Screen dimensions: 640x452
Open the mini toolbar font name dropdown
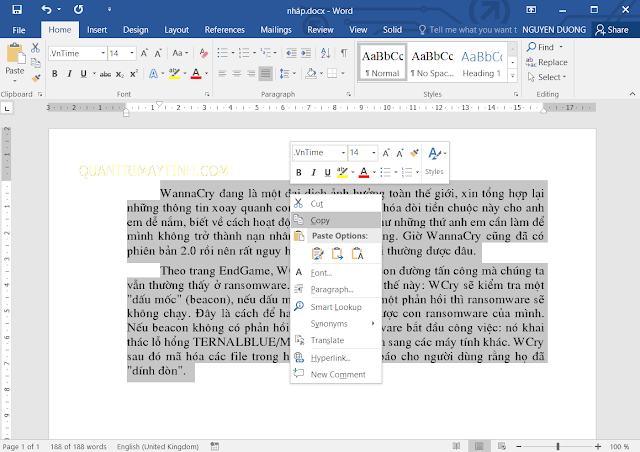point(343,153)
